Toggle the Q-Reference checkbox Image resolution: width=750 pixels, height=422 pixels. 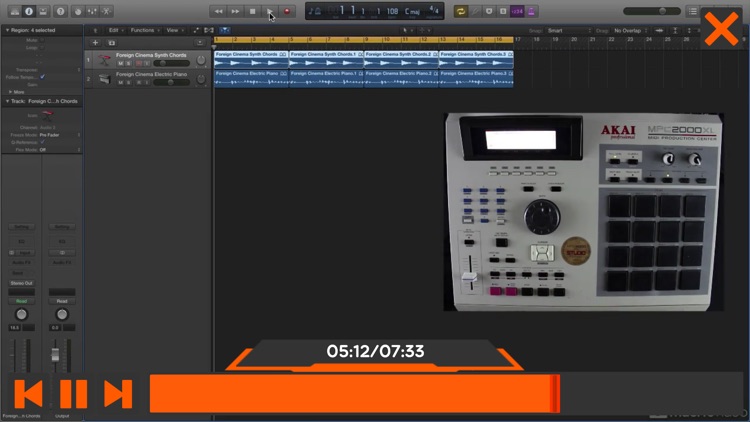[x=43, y=142]
